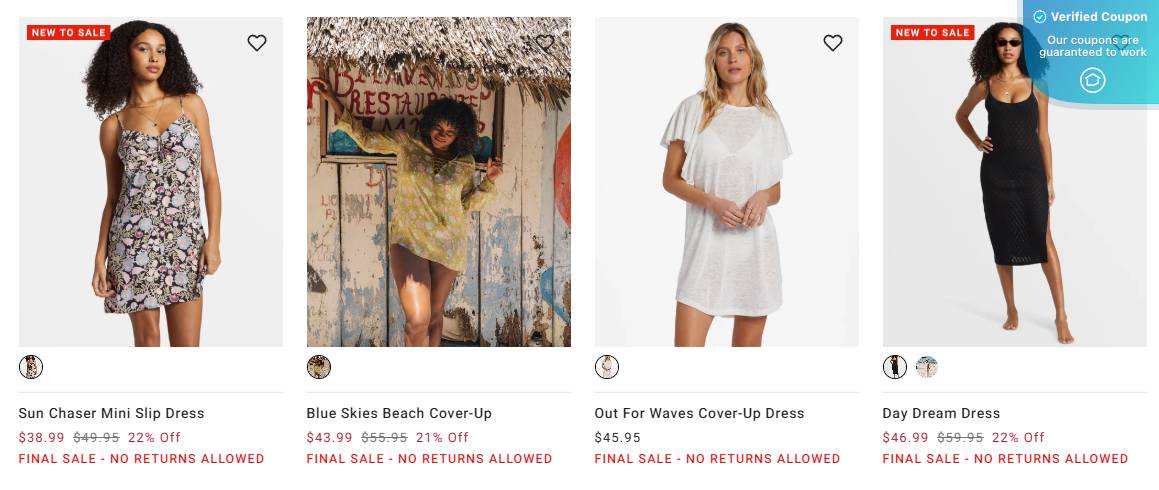1159x490 pixels.
Task: Open the Blue Skies Beach Cover-Up title link
Action: pyautogui.click(x=399, y=413)
